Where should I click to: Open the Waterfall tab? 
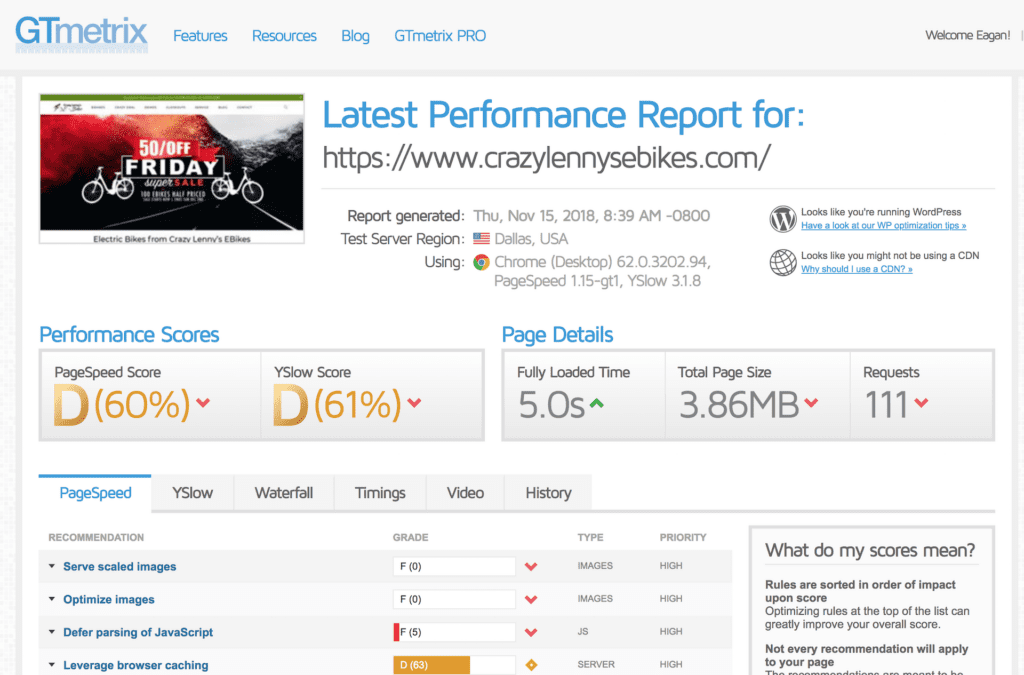tap(283, 494)
